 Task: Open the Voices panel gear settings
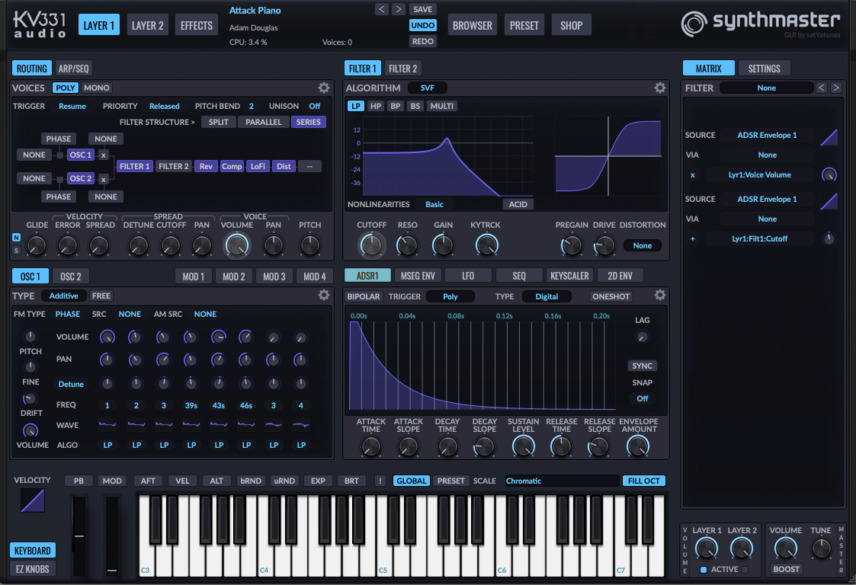[324, 88]
